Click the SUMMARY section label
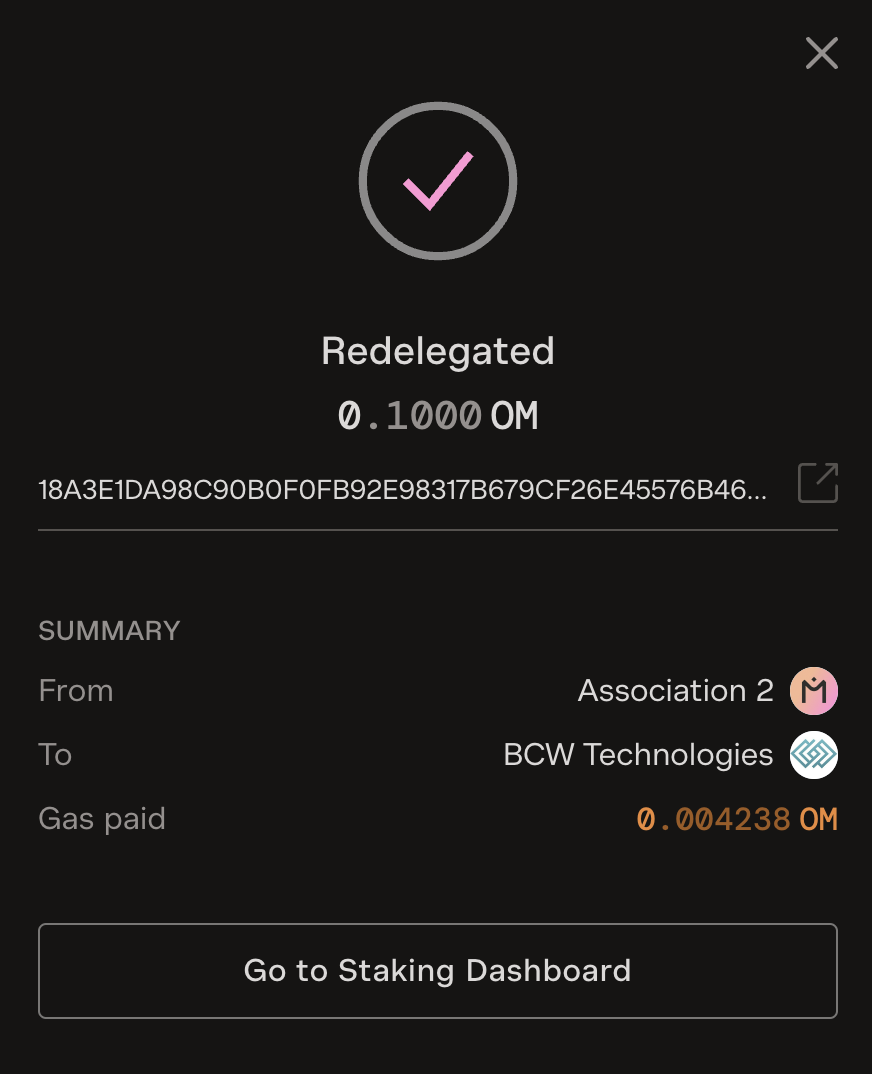The image size is (872, 1074). tap(109, 631)
